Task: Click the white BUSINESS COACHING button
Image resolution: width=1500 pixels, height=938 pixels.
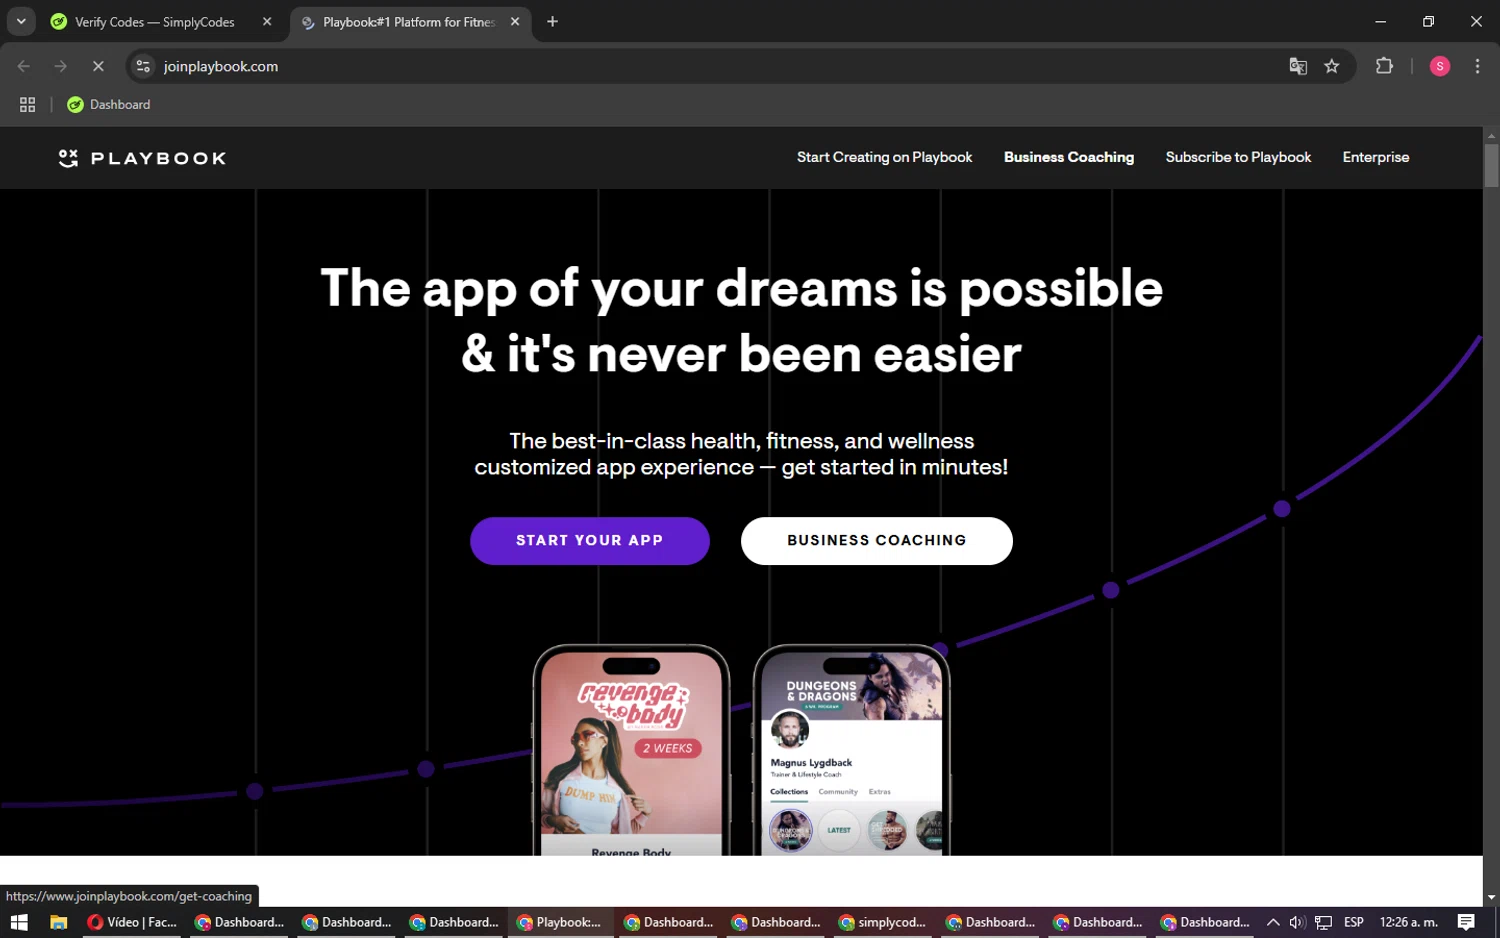Action: (x=877, y=541)
